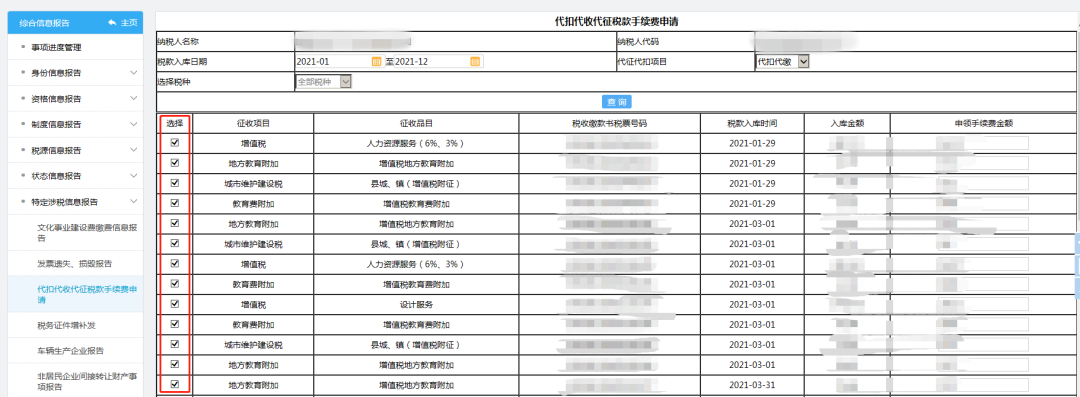Click the 征收品目 column header
Image resolution: width=1080 pixels, height=397 pixels.
click(416, 123)
